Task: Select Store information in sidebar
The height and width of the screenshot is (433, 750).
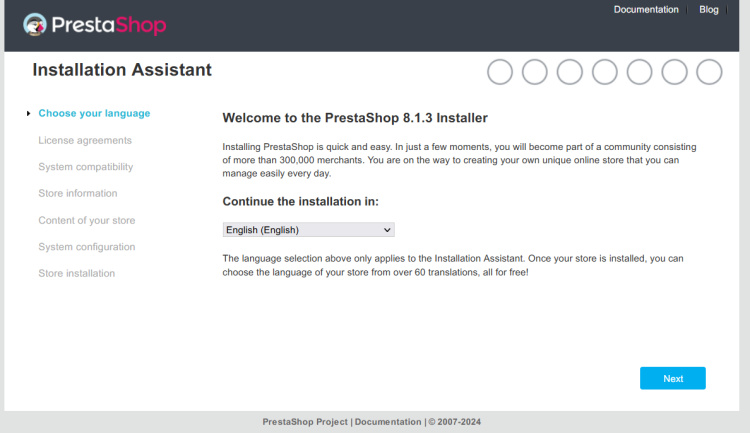Action: pyautogui.click(x=78, y=193)
